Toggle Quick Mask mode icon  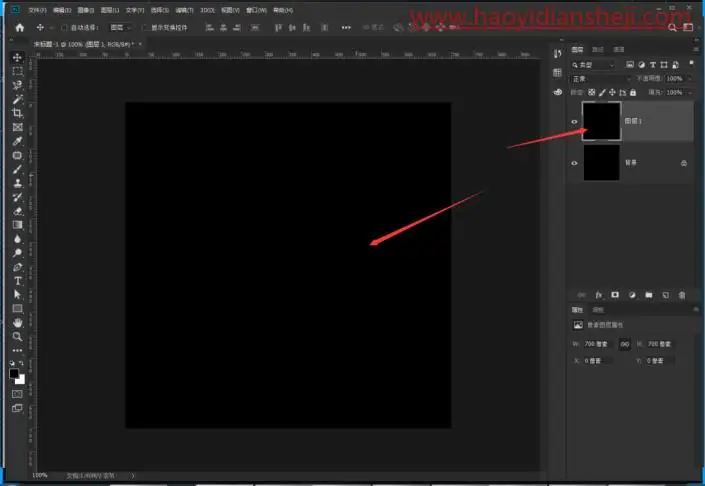17,394
